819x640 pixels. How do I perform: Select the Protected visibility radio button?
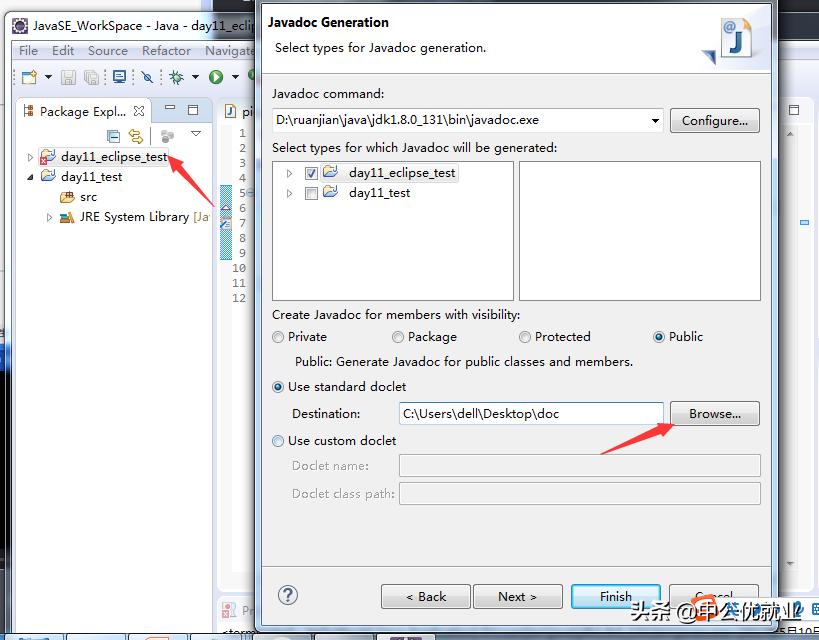point(524,337)
